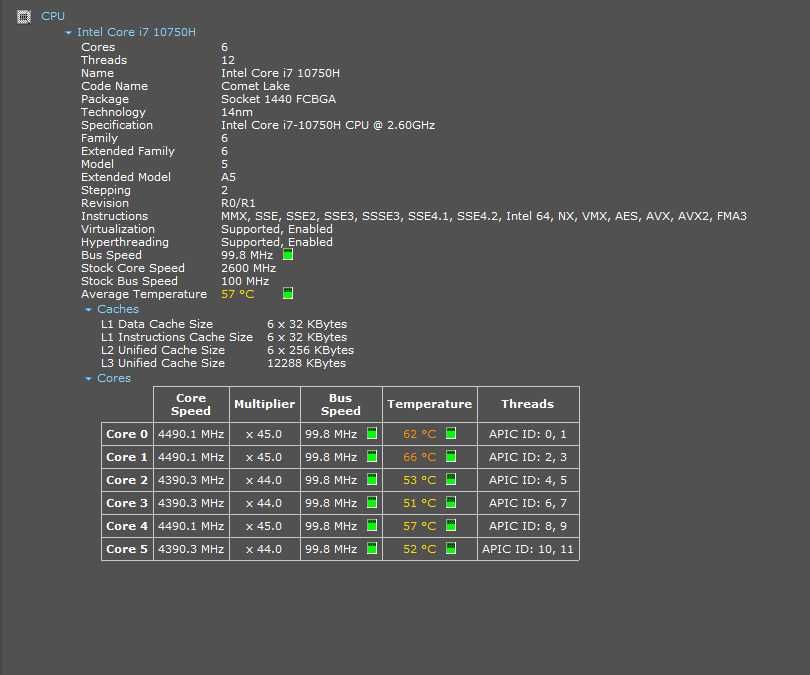This screenshot has height=675, width=810.
Task: Click Core 3 bus speed graph icon
Action: coord(372,503)
